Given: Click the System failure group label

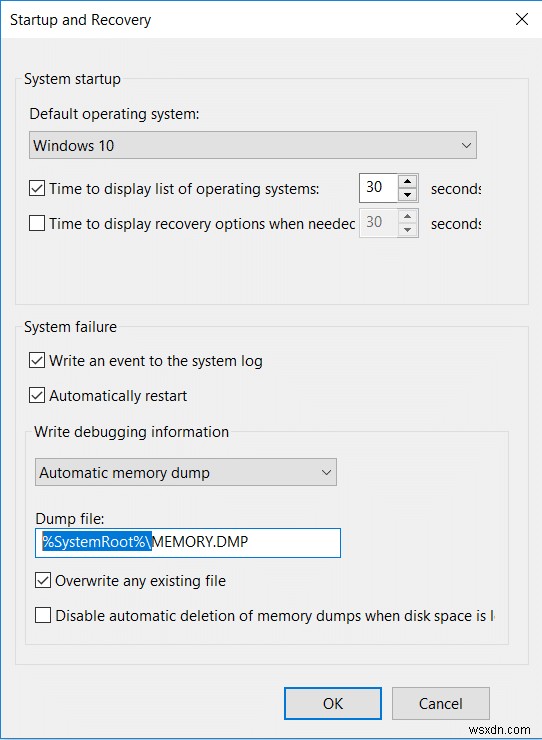Looking at the screenshot, I should [x=70, y=327].
